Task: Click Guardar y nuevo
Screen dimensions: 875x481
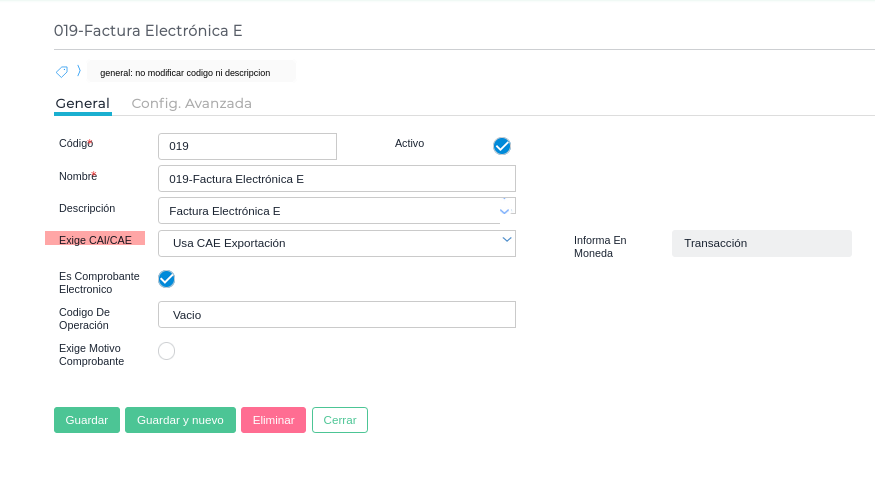Action: 180,420
